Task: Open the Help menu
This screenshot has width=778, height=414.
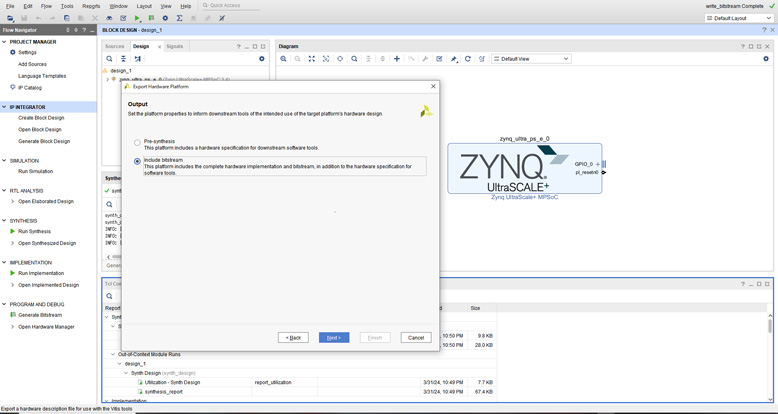Action: tap(186, 6)
